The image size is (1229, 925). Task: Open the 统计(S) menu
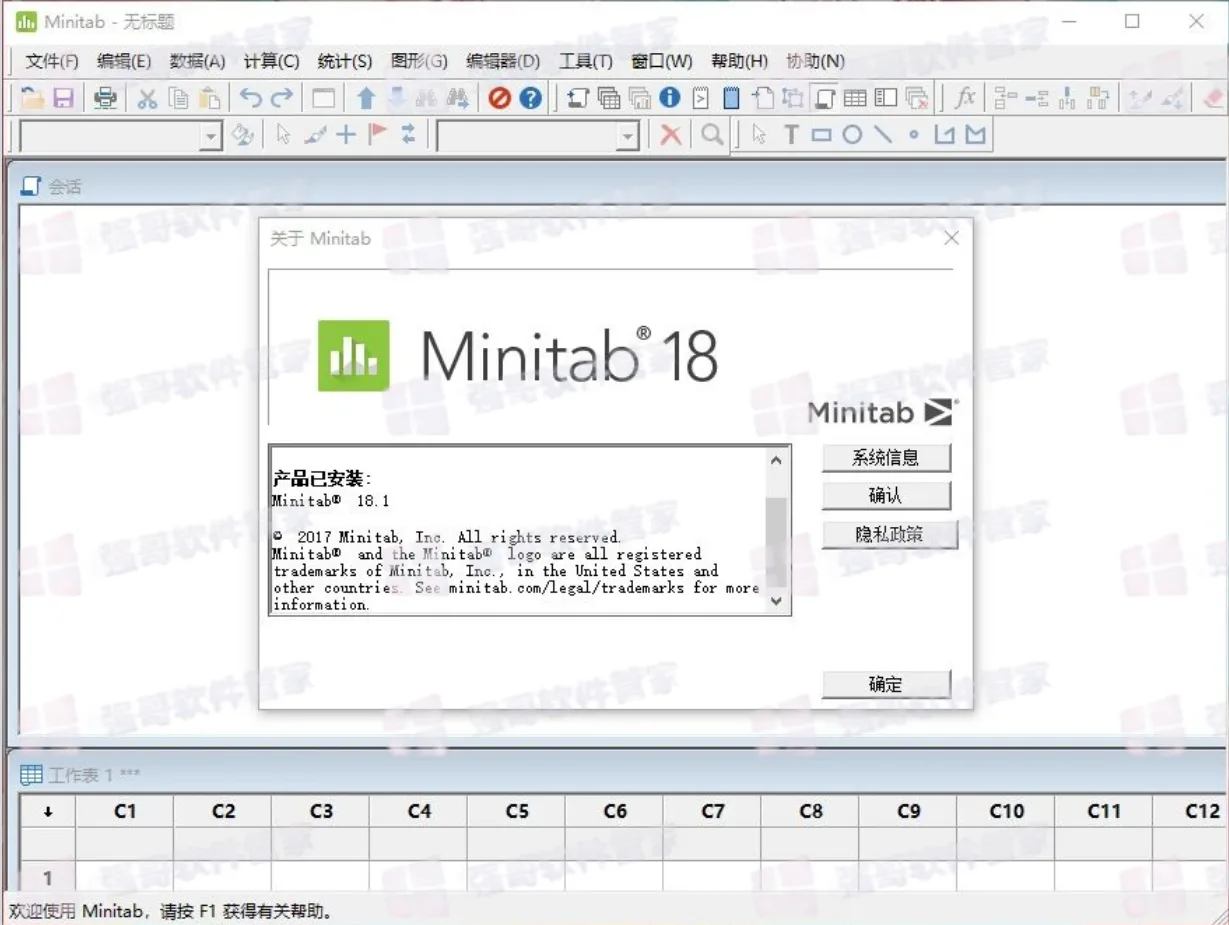345,61
